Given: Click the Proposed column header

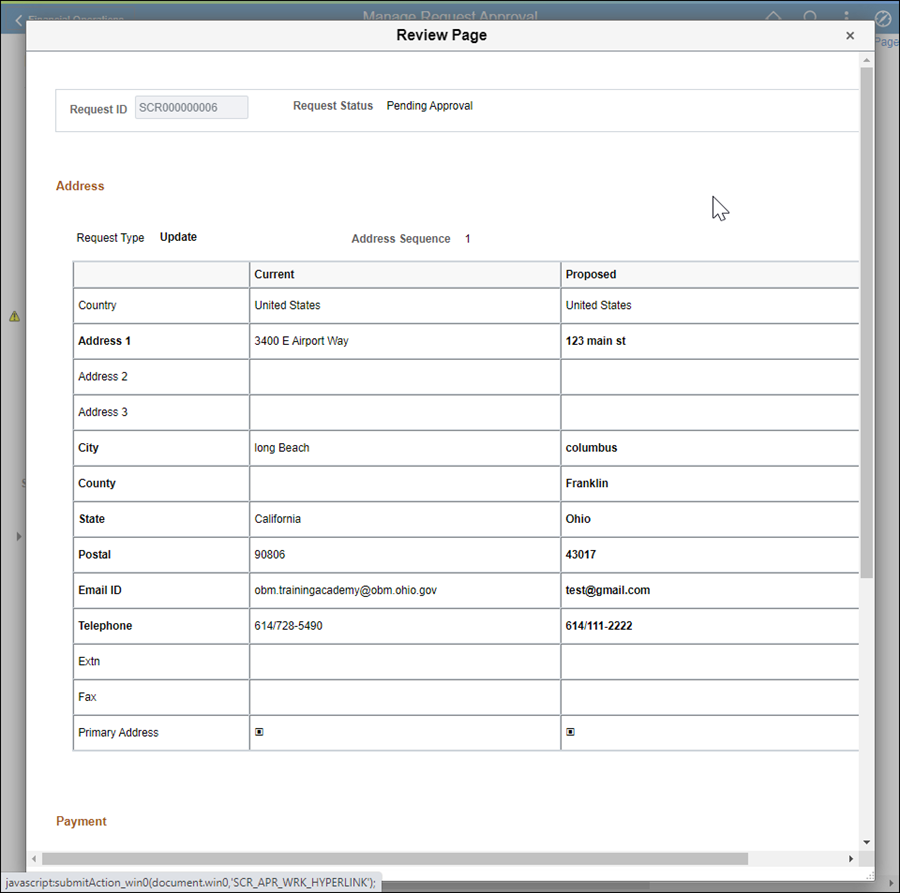Looking at the screenshot, I should pyautogui.click(x=591, y=274).
